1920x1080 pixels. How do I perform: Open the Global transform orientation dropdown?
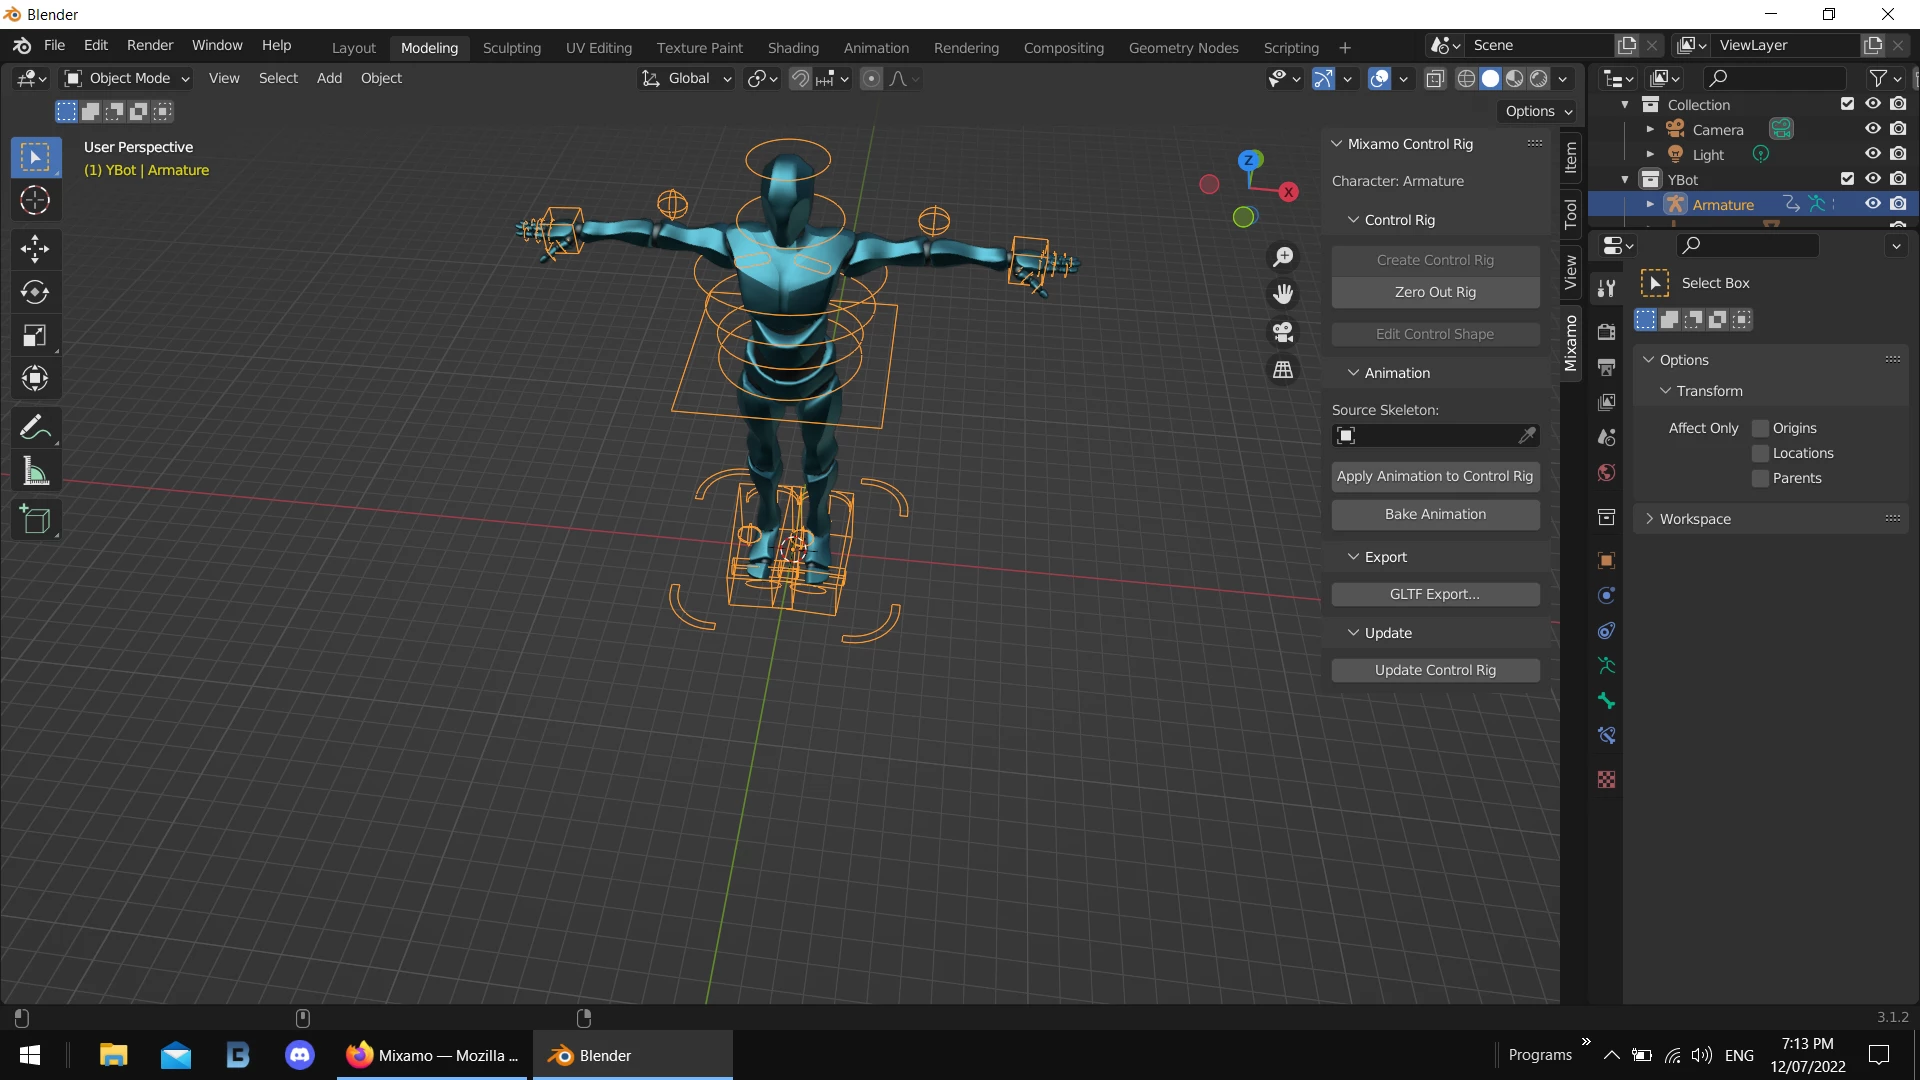tap(688, 78)
